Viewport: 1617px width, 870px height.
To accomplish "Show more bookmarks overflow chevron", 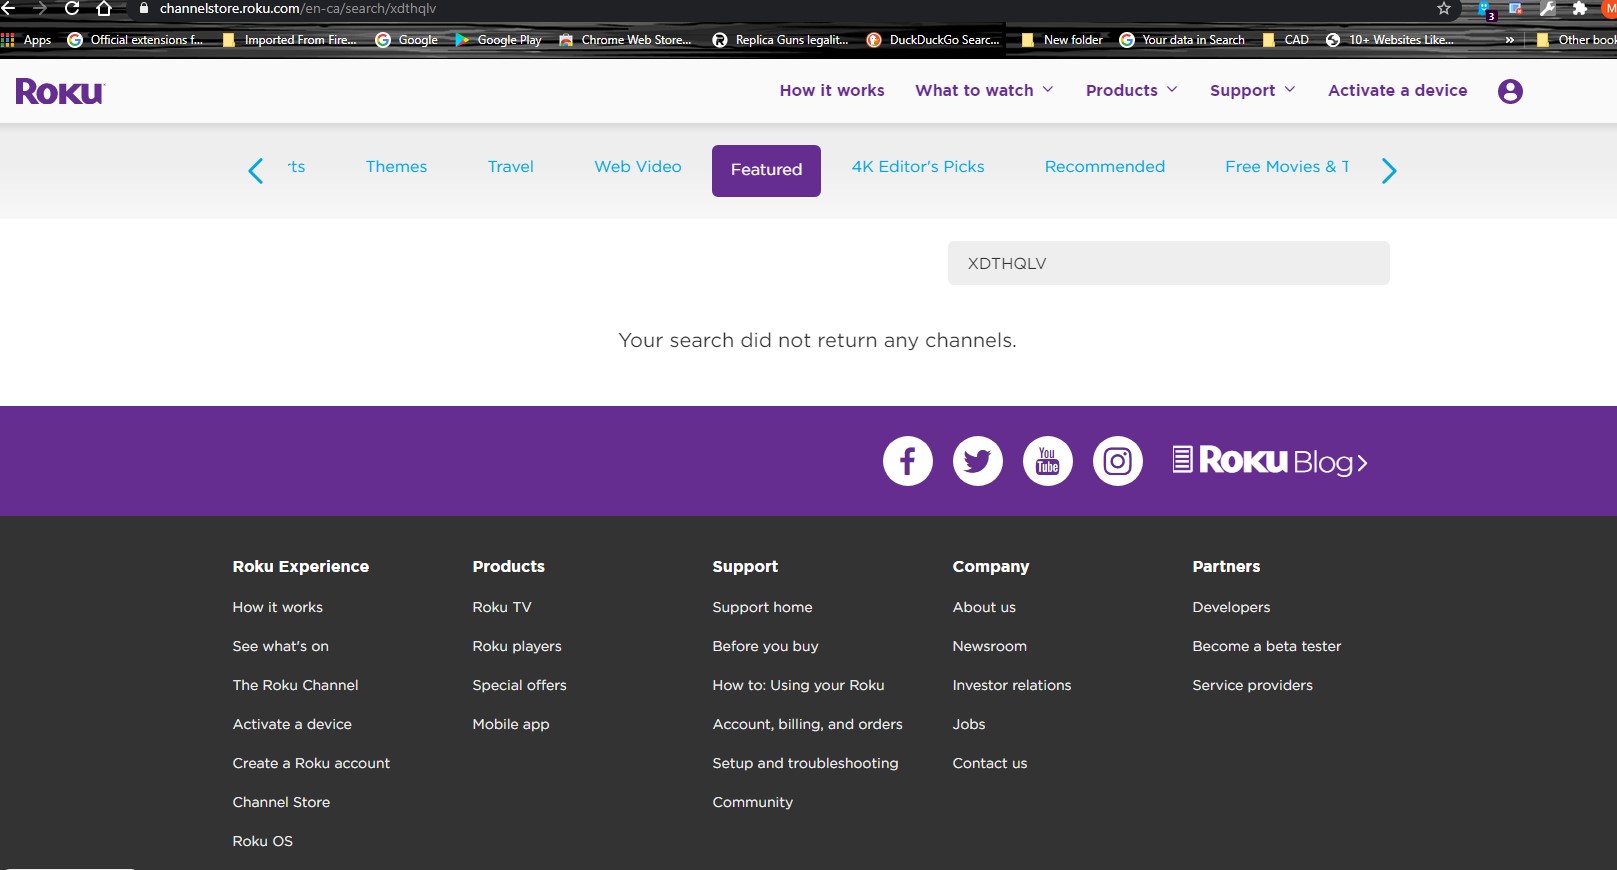I will 1509,40.
